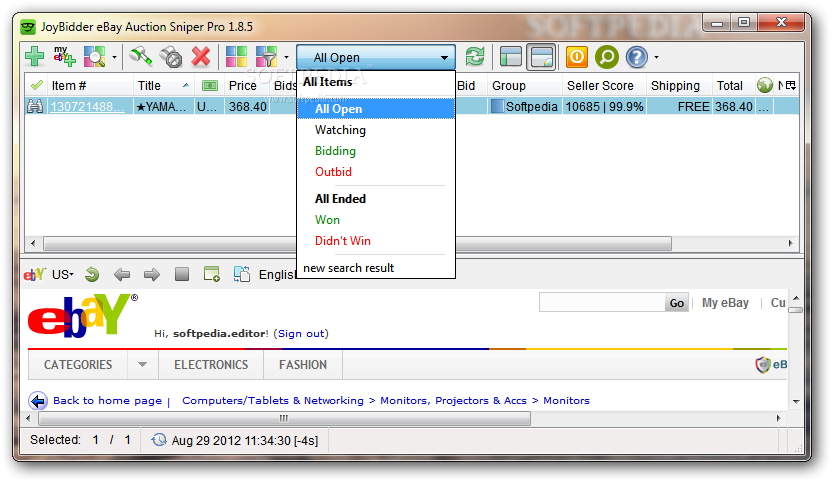832x482 pixels.
Task: Sort by the Price column header
Action: point(242,85)
